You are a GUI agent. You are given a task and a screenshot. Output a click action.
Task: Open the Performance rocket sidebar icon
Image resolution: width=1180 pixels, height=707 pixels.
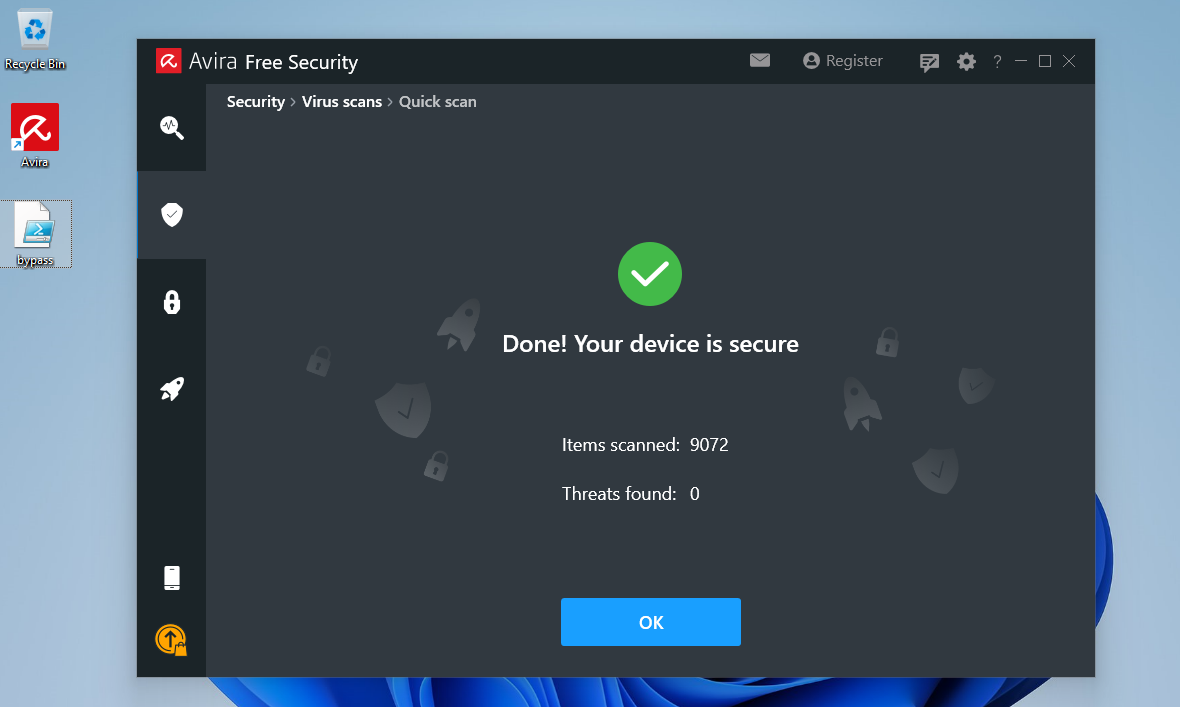tap(172, 389)
